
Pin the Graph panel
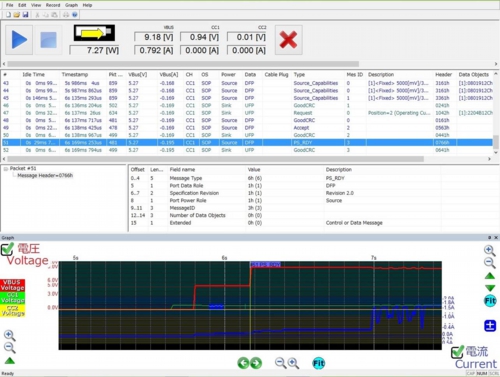[489, 238]
